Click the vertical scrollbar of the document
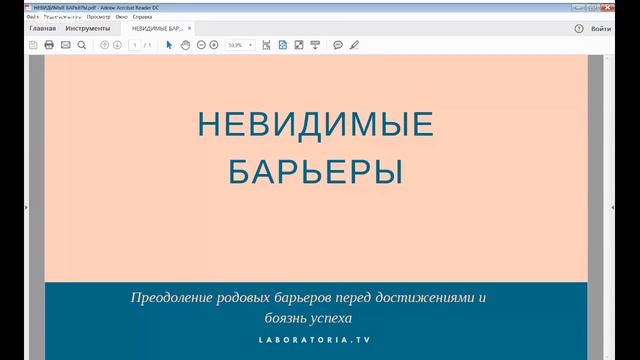 [x=607, y=207]
